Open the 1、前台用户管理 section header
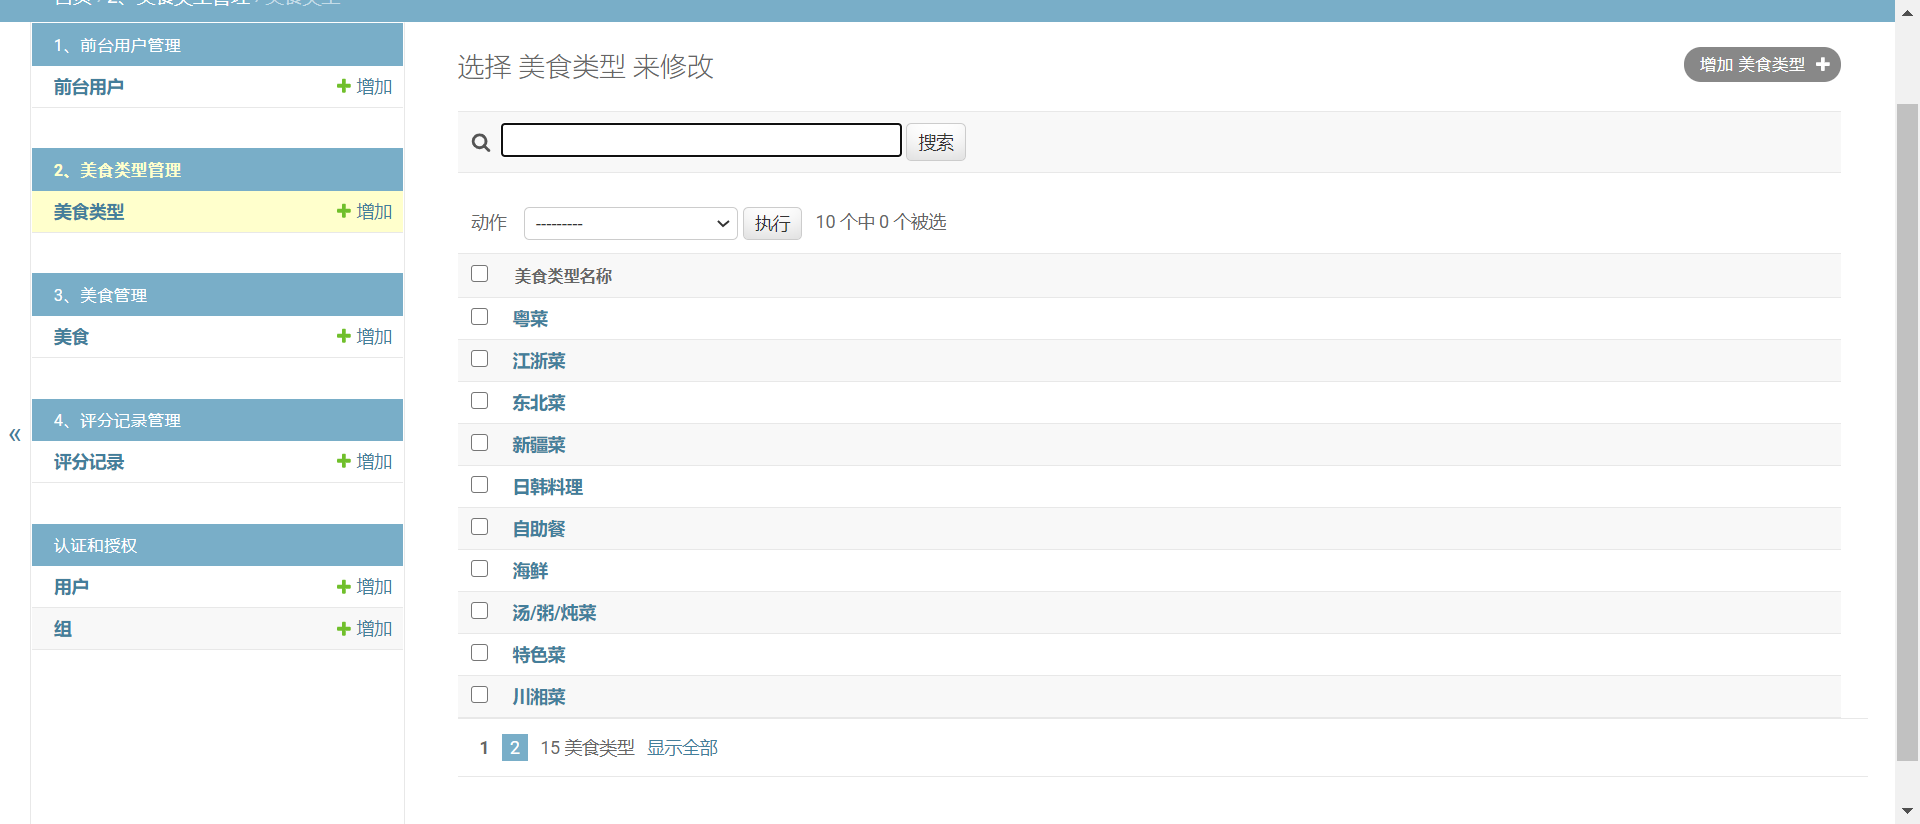This screenshot has height=824, width=1920. (117, 45)
